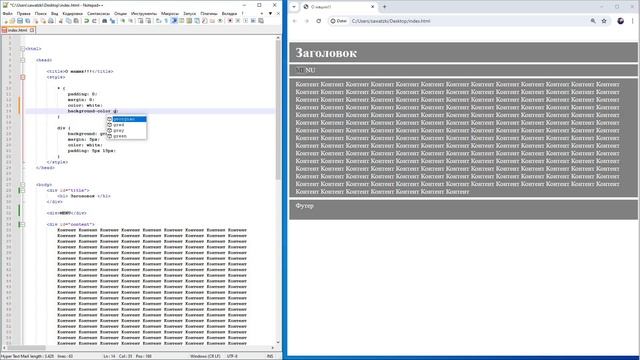
Task: Toggle Word Wrap in Notepad++ toolbar
Action: coord(158,21)
